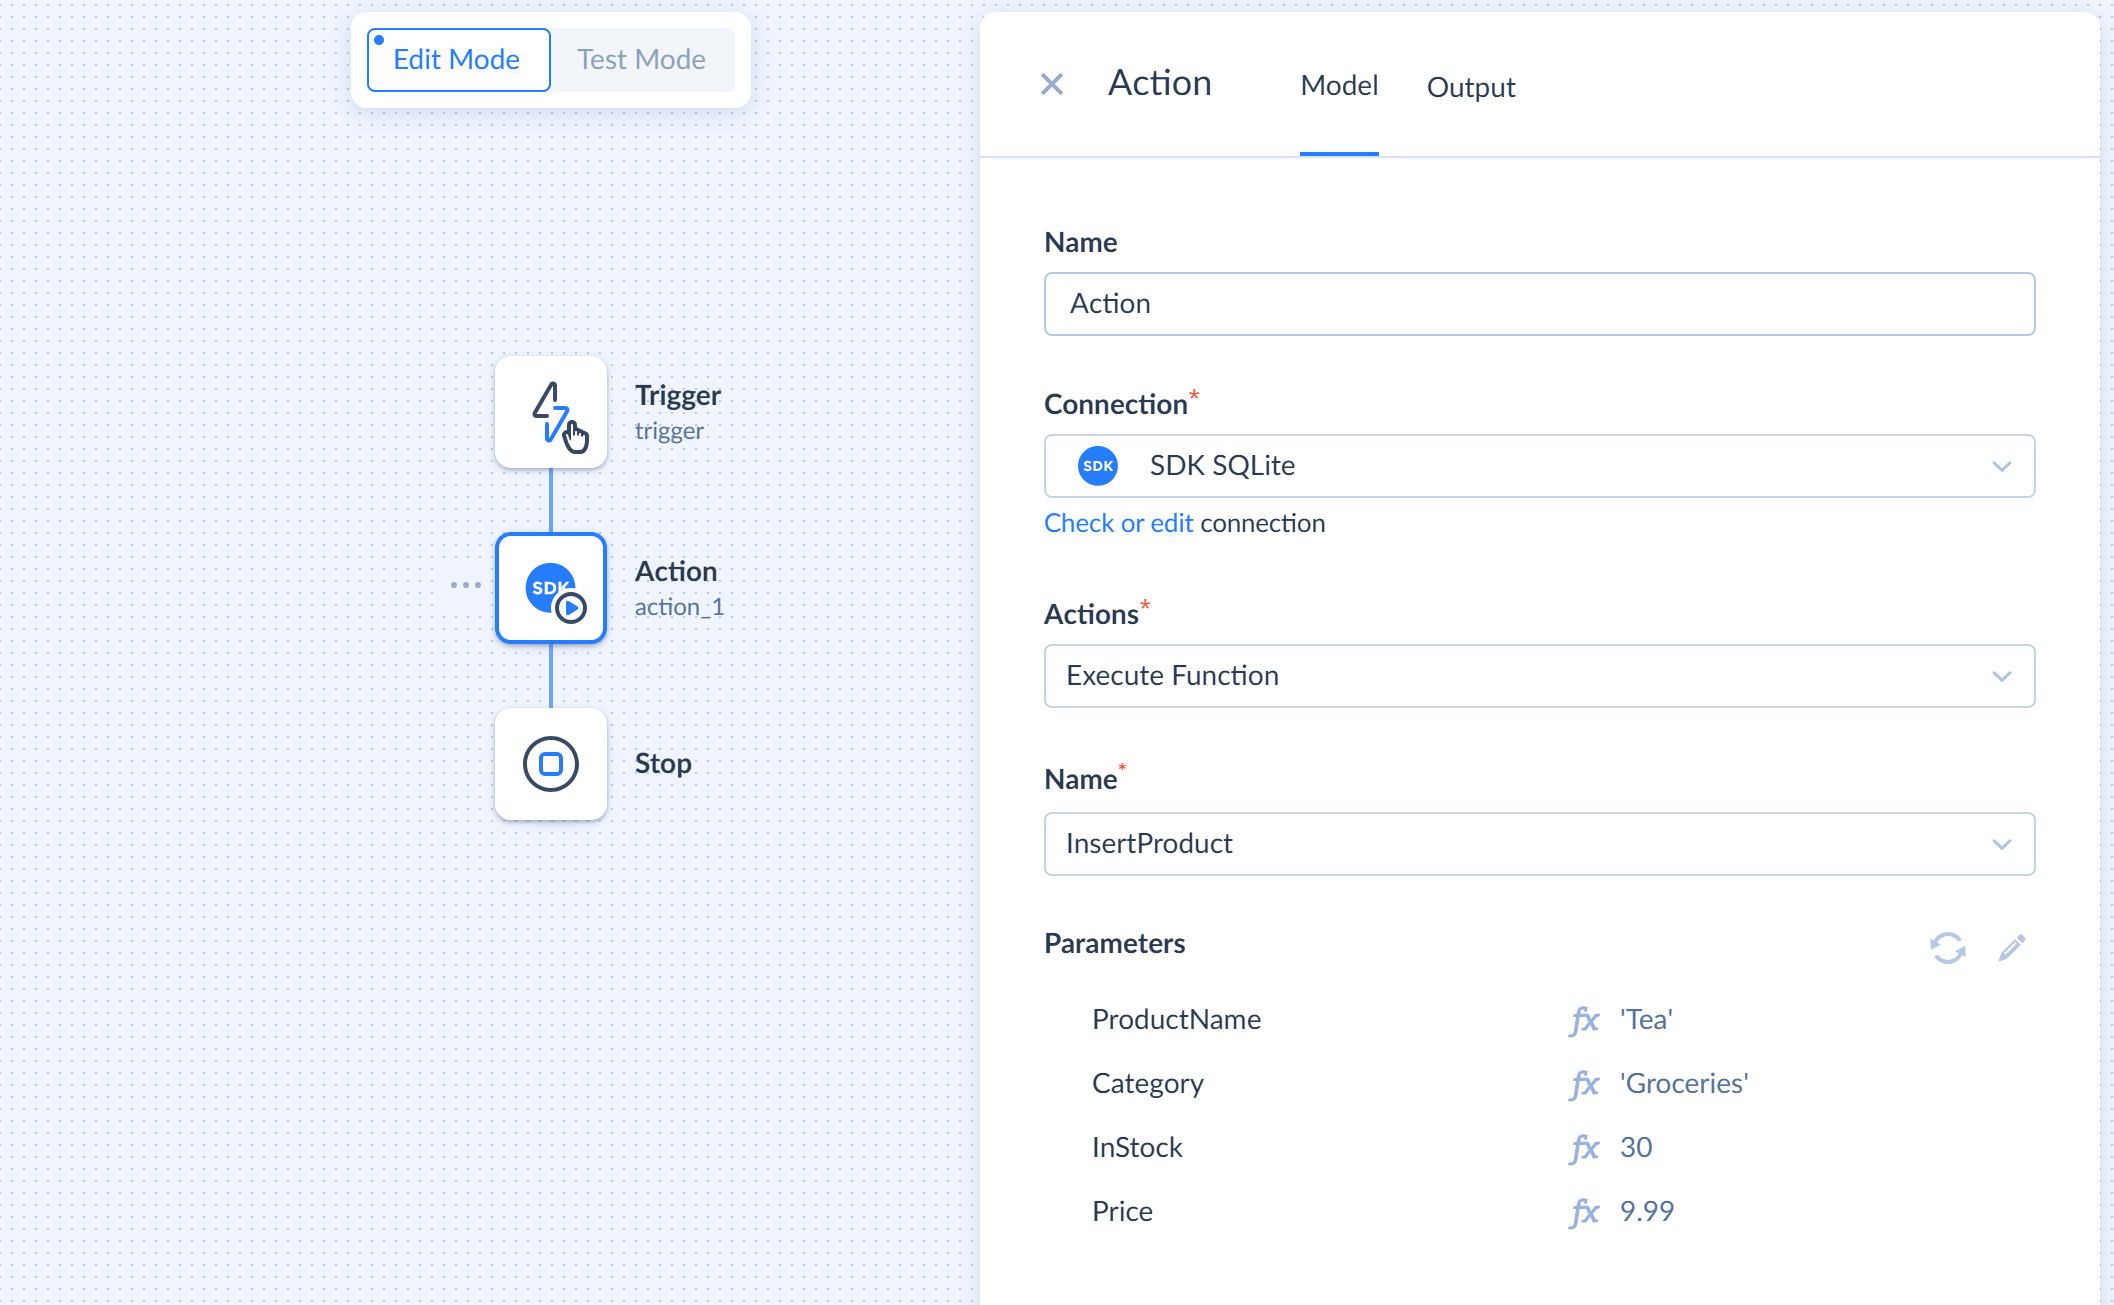The height and width of the screenshot is (1305, 2114).
Task: Open the Model tab
Action: click(x=1339, y=86)
